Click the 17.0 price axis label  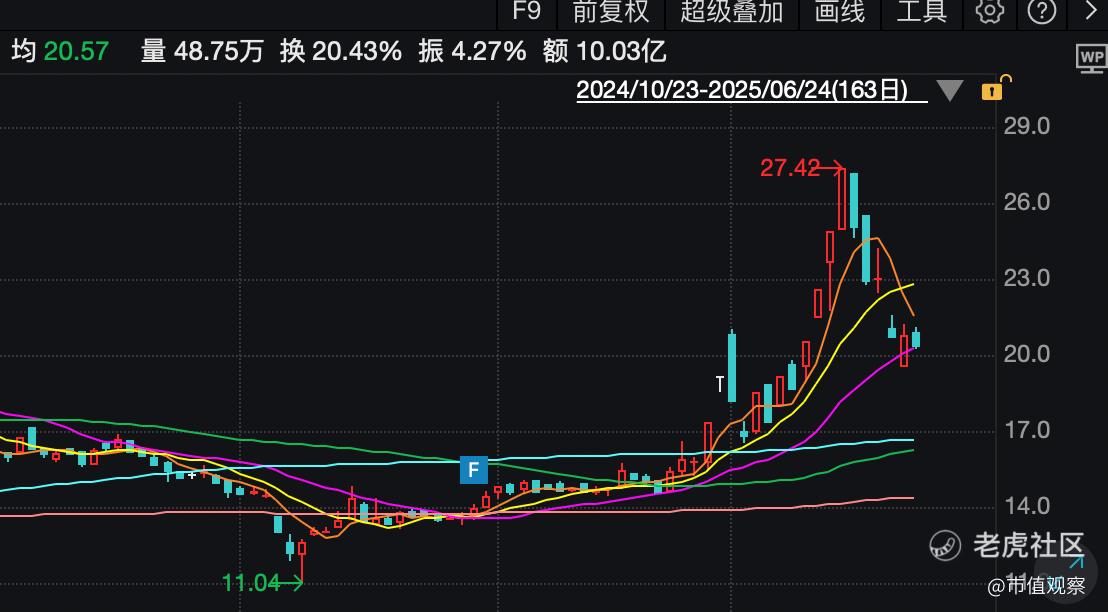pos(1027,430)
